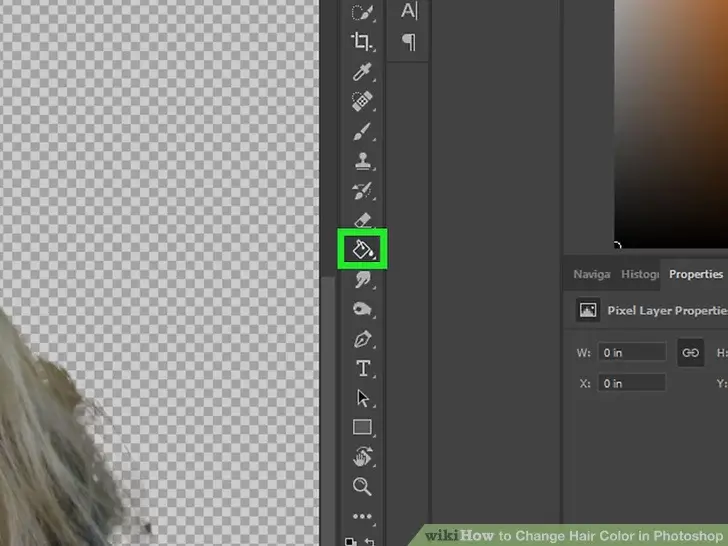728x546 pixels.
Task: Click inside the color picker gradient field
Action: (x=670, y=120)
